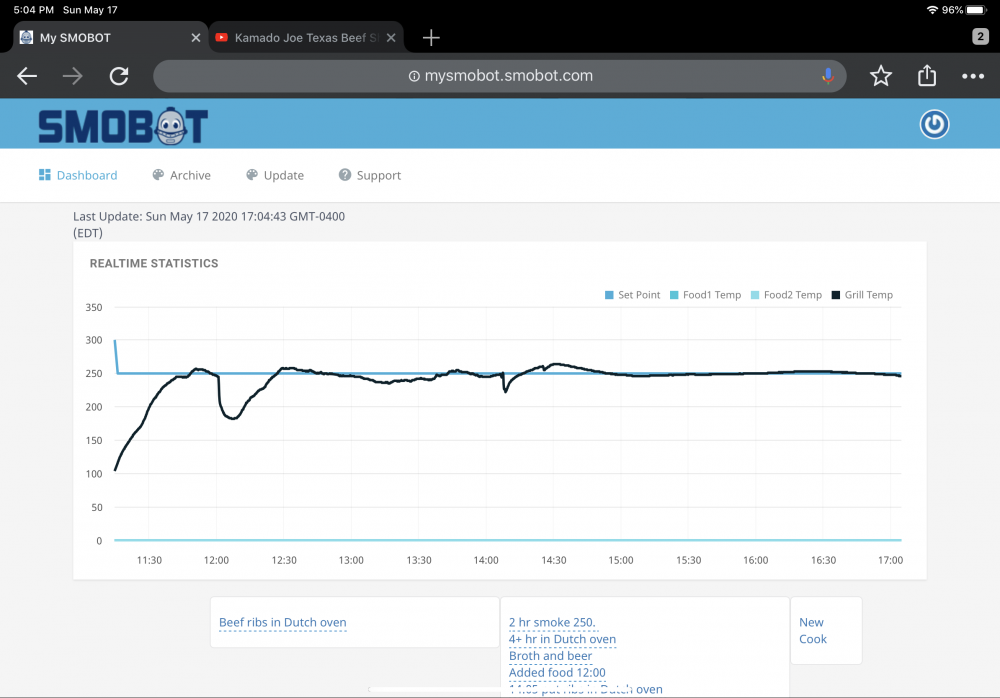The width and height of the screenshot is (1000, 698).
Task: Click the Archive palette icon
Action: click(x=158, y=175)
